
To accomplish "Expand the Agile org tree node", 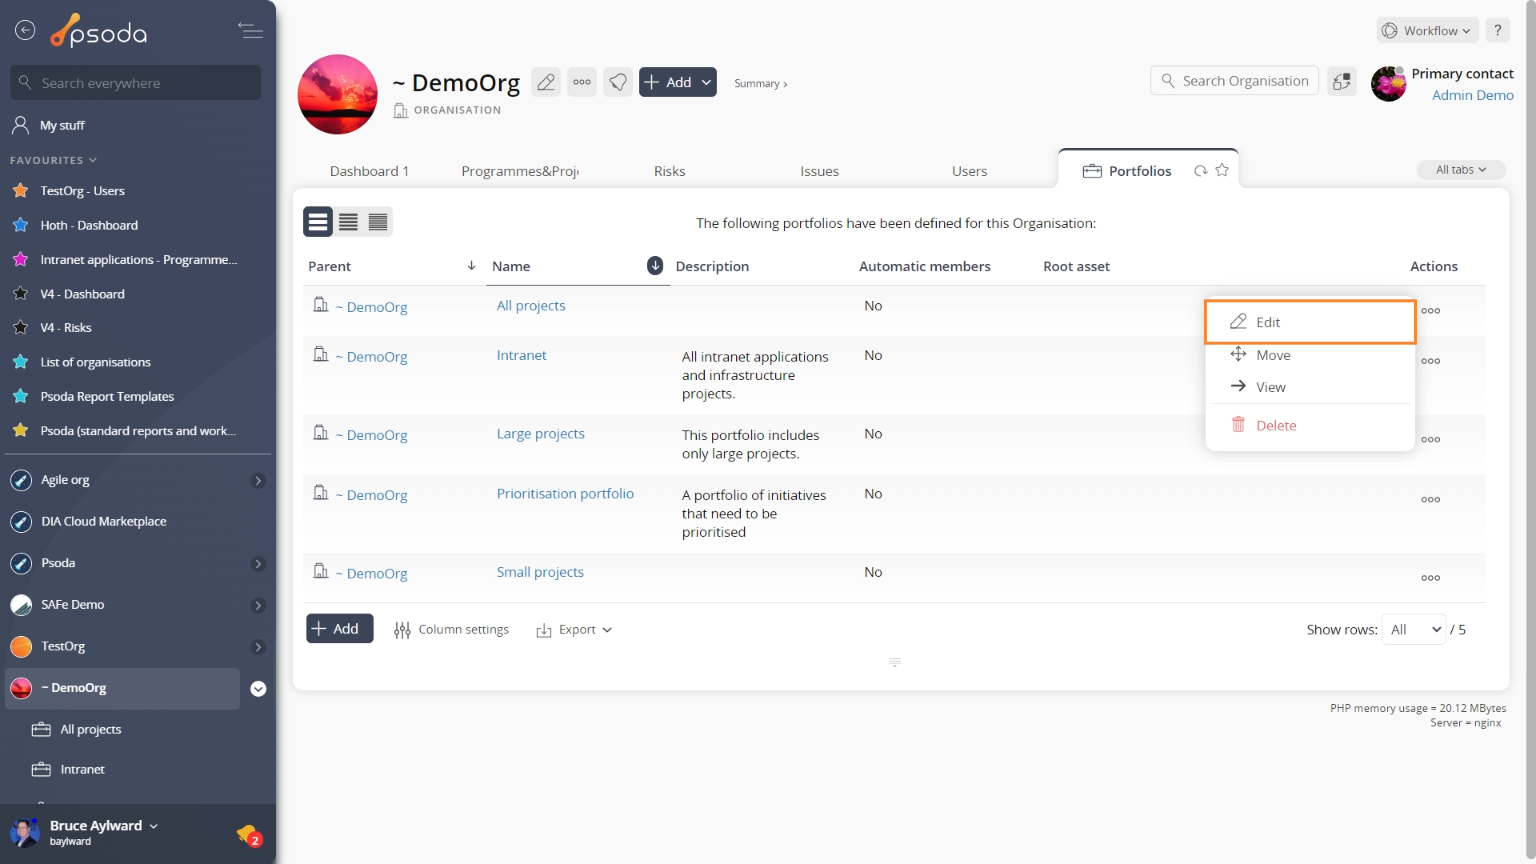I will (x=258, y=481).
